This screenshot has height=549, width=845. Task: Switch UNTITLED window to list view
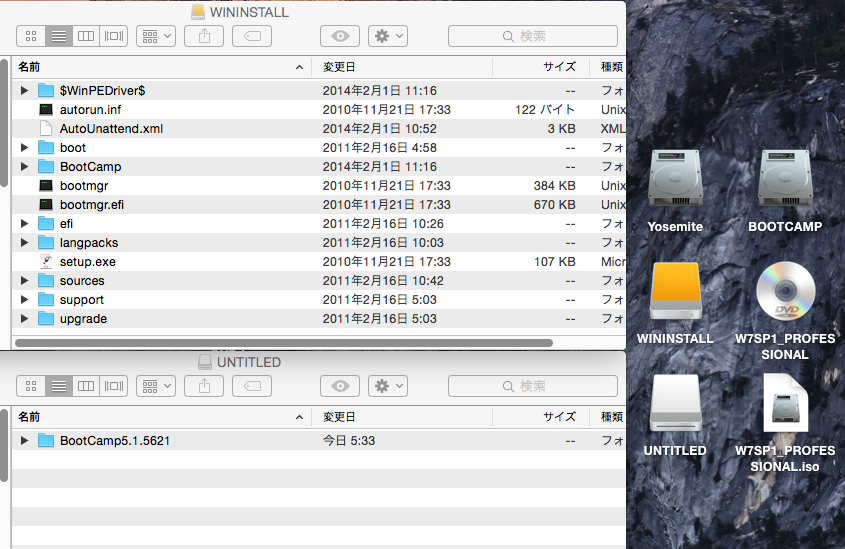[59, 386]
